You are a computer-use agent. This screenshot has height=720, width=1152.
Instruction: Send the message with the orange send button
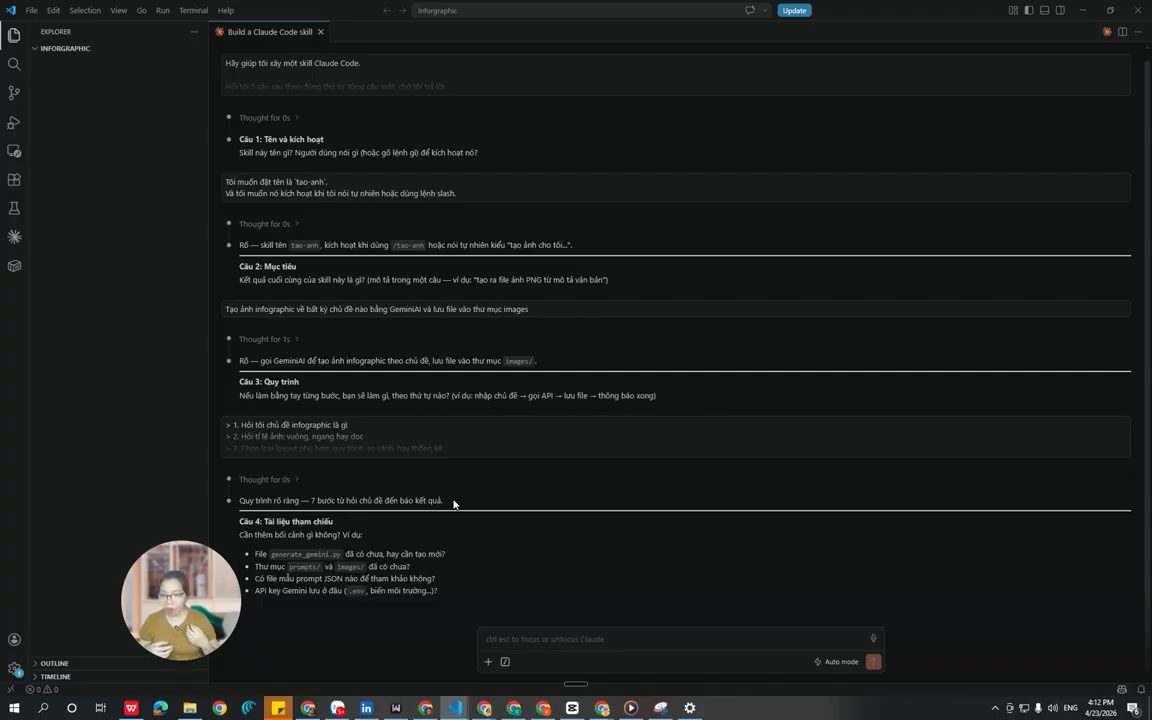point(873,662)
